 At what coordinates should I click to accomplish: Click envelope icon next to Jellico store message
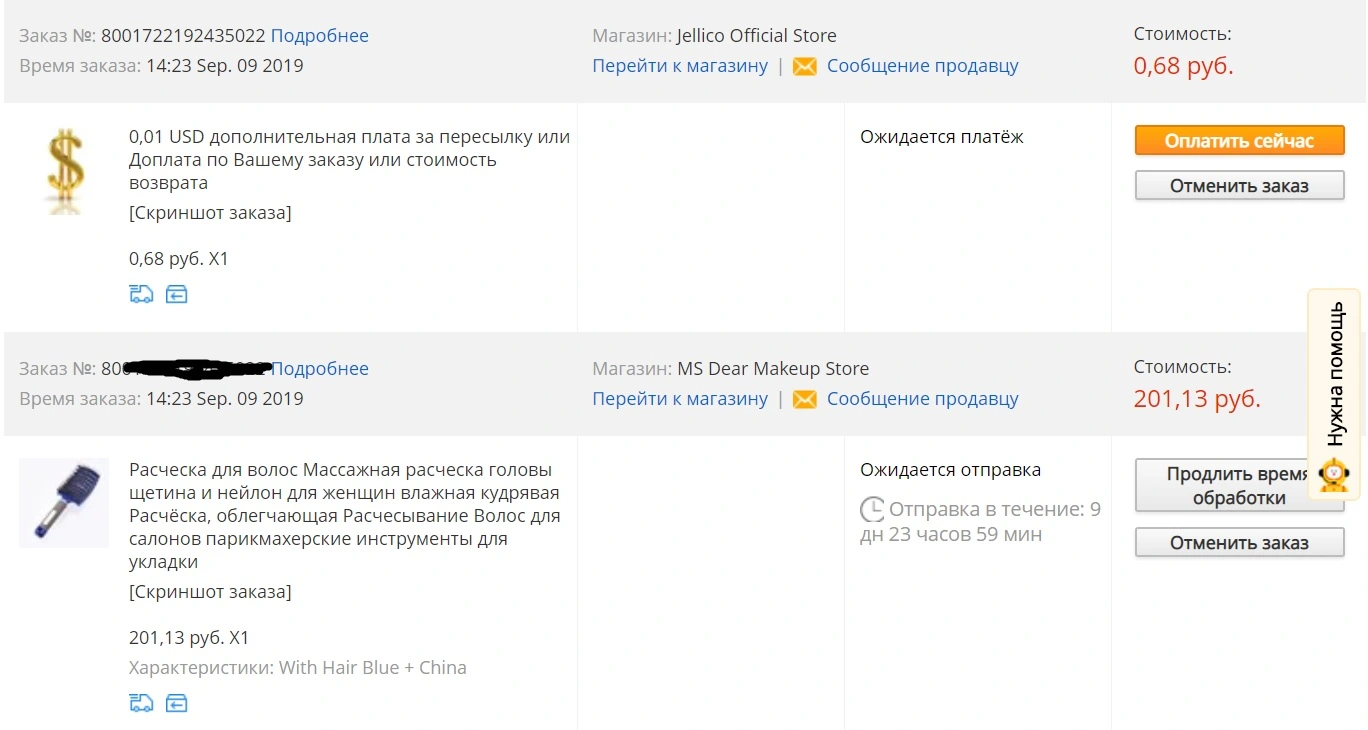click(x=805, y=66)
